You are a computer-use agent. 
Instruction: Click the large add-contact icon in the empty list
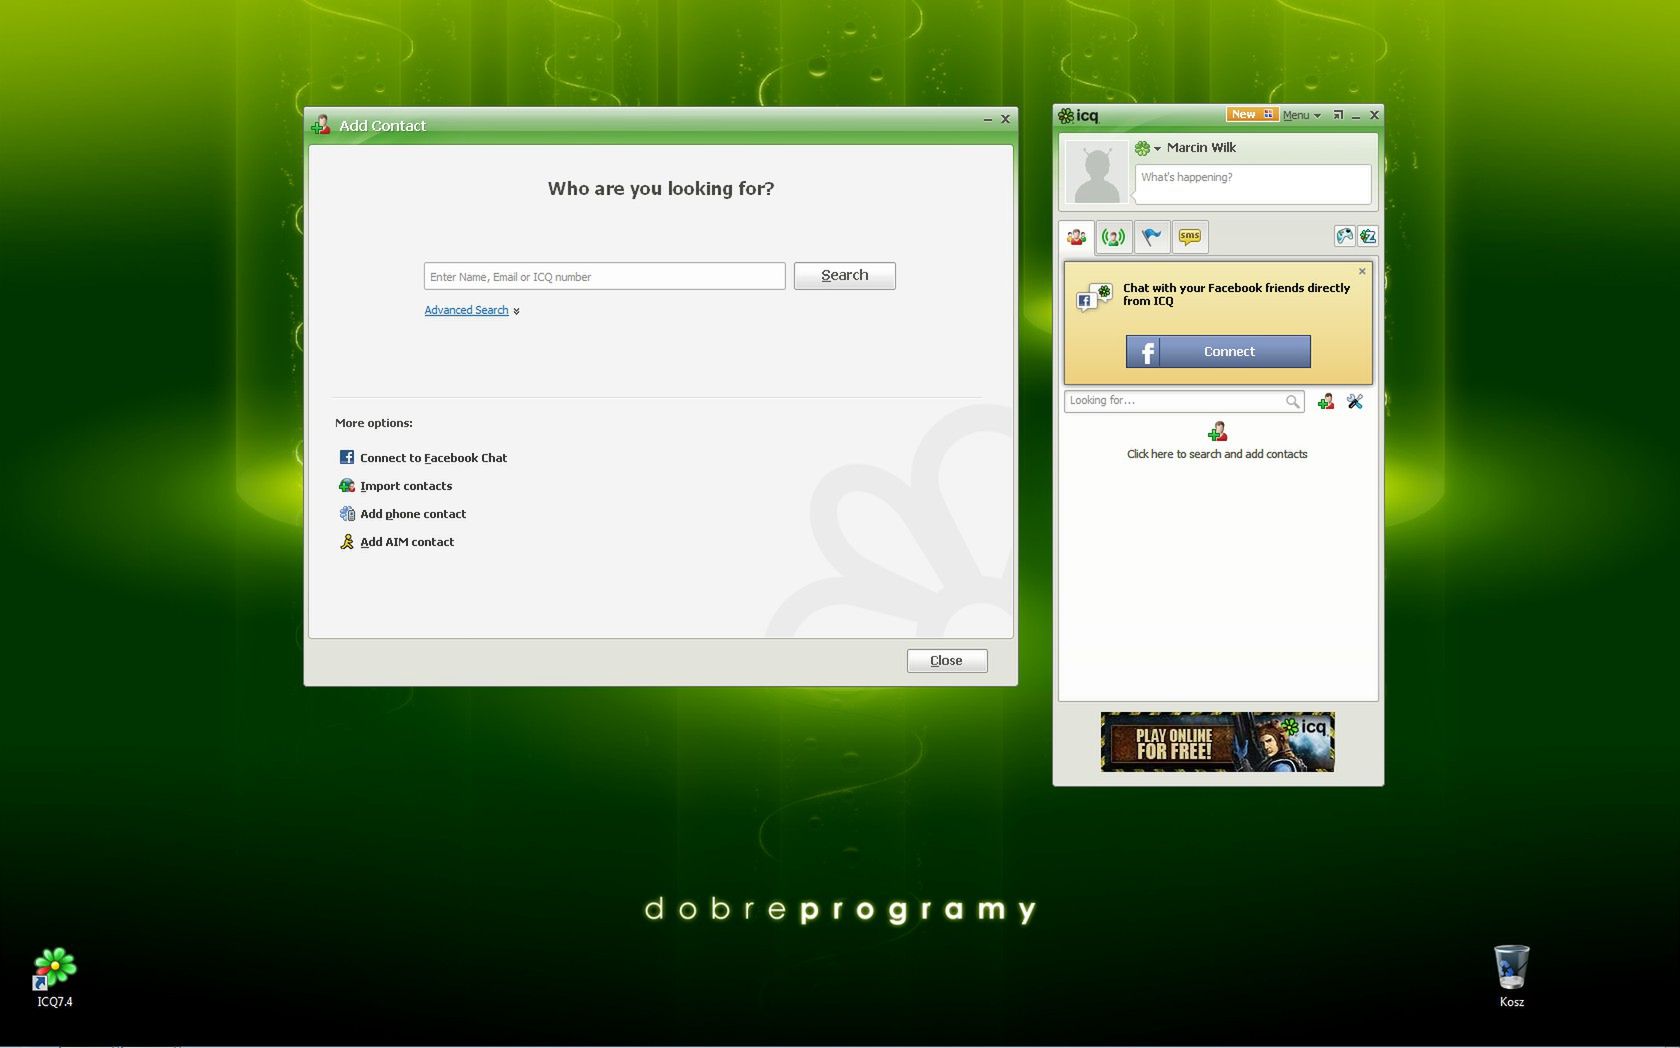point(1217,432)
